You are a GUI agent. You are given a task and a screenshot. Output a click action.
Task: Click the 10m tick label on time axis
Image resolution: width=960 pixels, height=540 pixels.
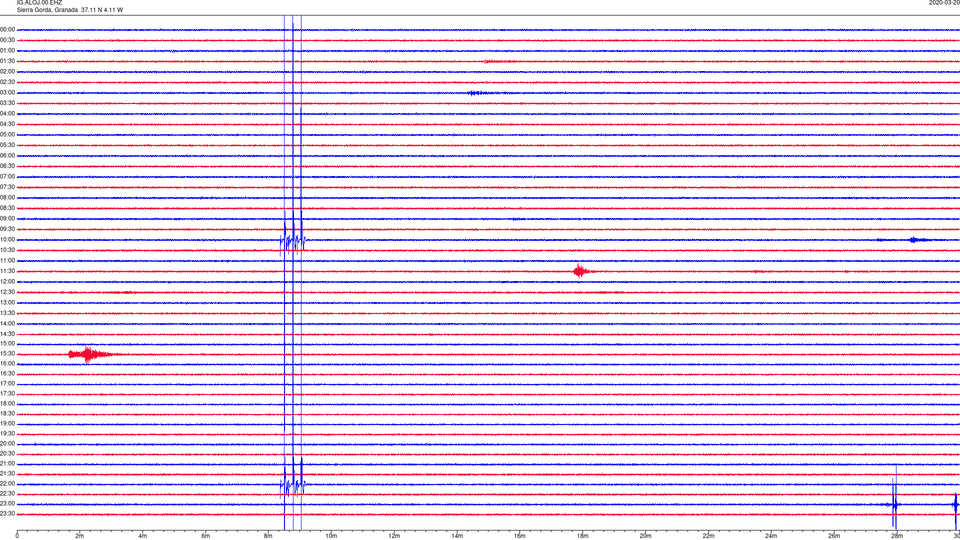coord(331,536)
